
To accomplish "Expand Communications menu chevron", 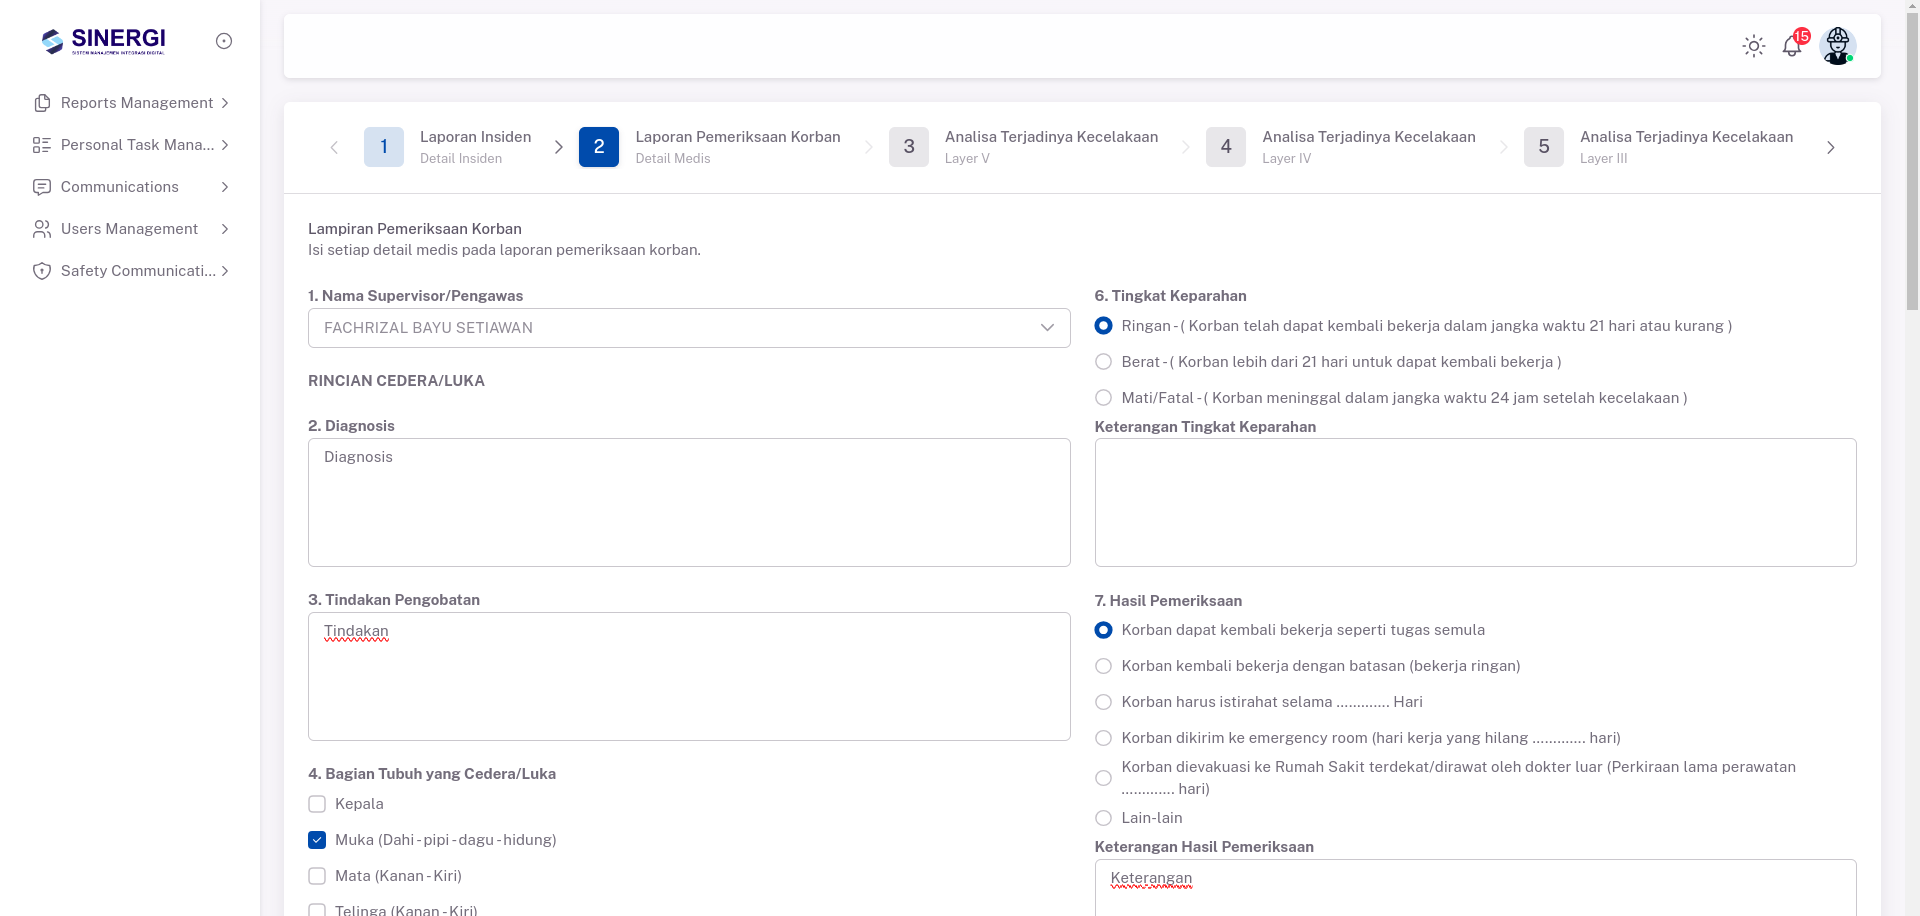I will point(225,187).
